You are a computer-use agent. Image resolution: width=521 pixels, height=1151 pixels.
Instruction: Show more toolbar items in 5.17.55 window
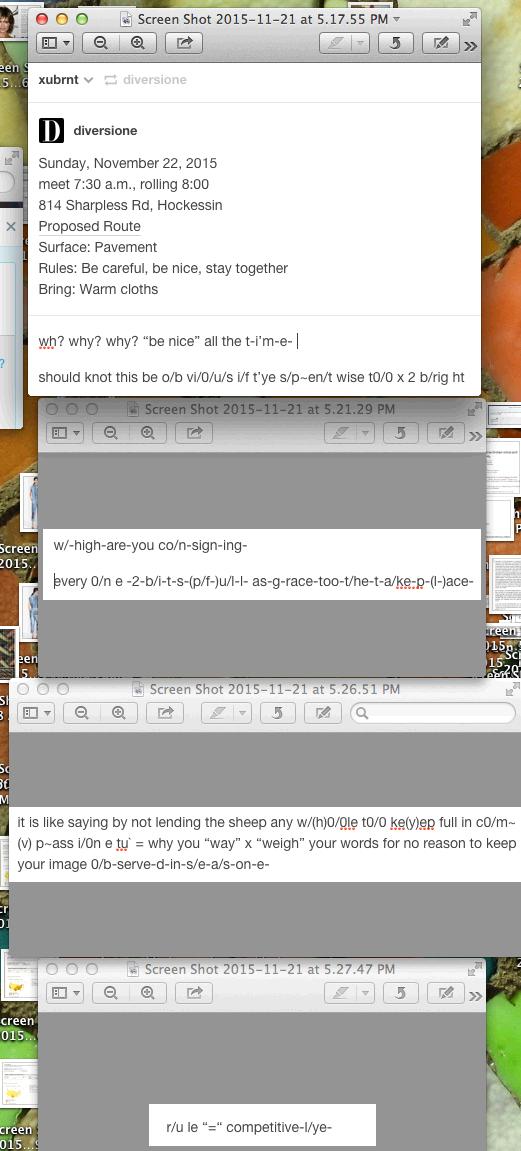tap(470, 45)
